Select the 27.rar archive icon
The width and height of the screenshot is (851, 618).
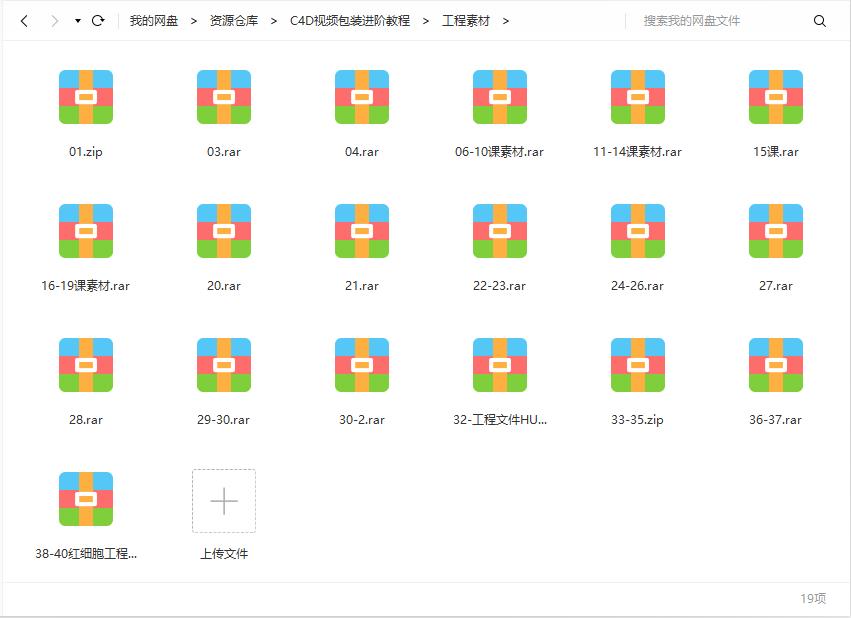tap(776, 231)
